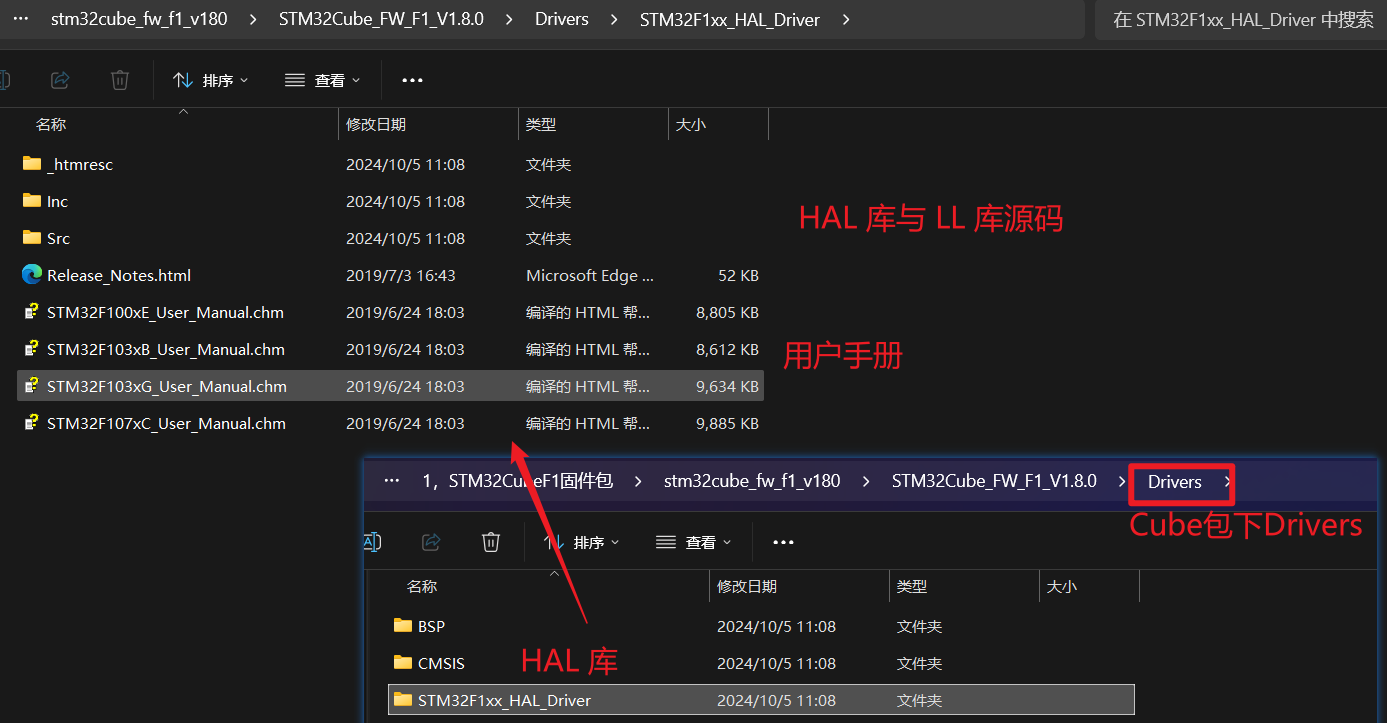The height and width of the screenshot is (723, 1387).
Task: Click the Edge icon of Release_Notes.html
Action: coord(32,275)
